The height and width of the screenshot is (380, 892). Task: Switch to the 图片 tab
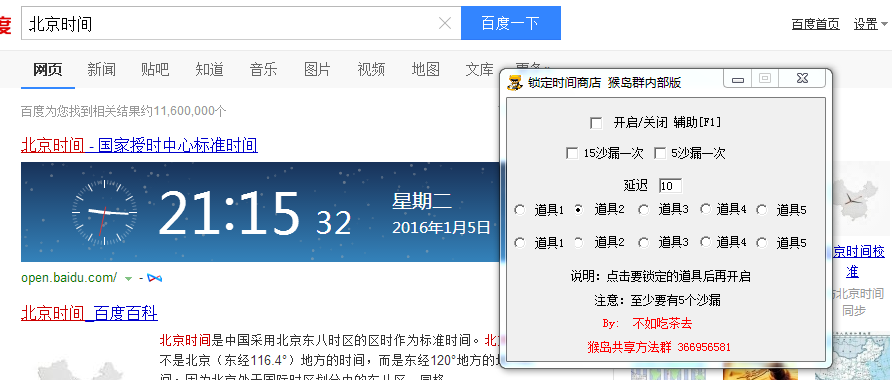[317, 69]
